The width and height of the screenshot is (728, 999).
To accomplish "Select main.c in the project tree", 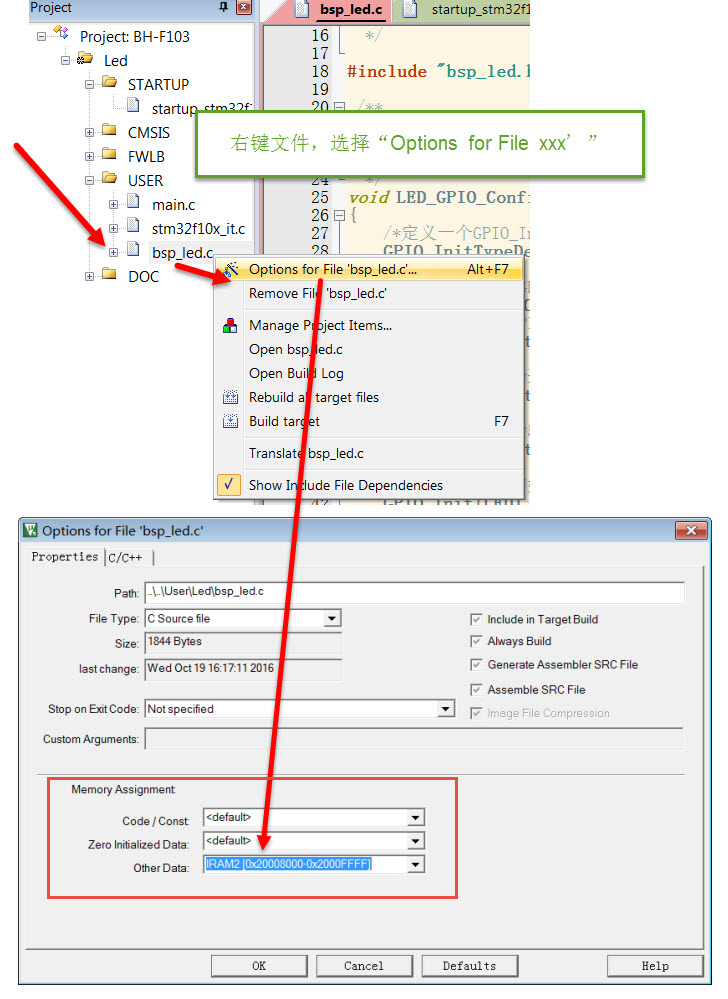I will click(173, 205).
